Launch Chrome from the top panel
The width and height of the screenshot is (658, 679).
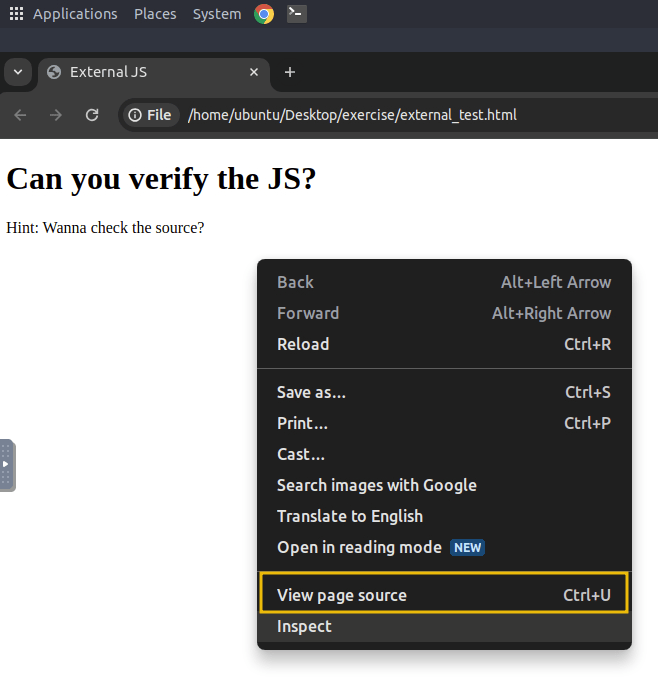tap(264, 14)
